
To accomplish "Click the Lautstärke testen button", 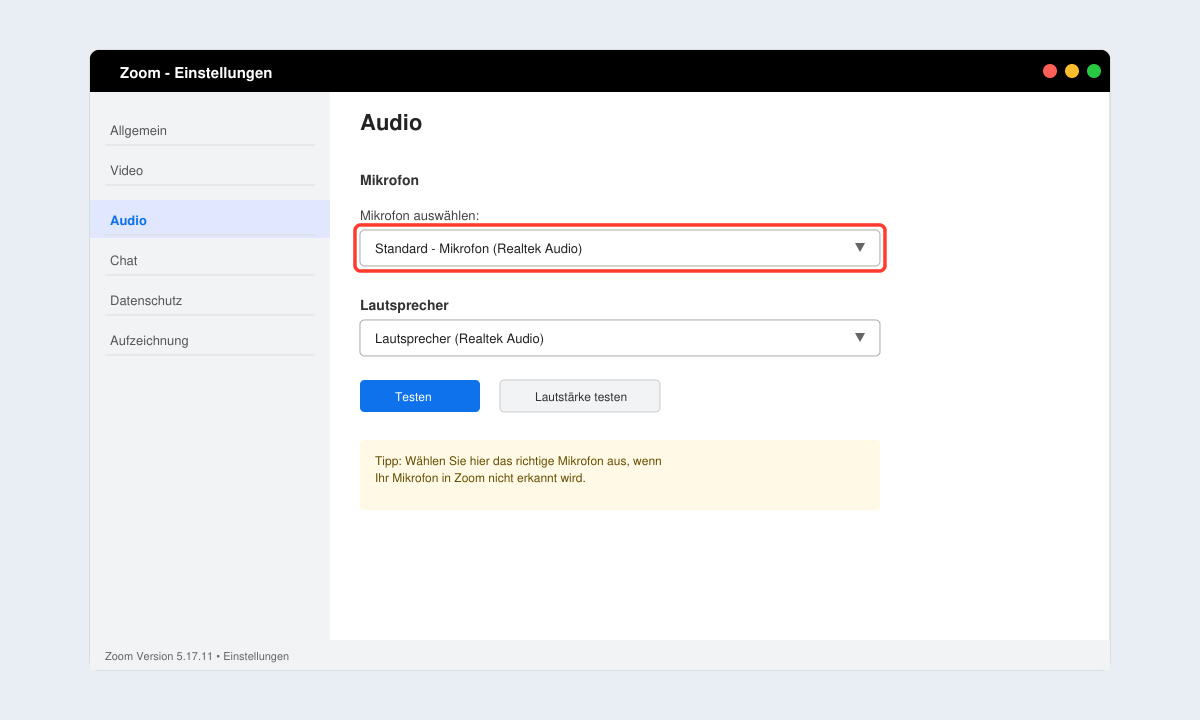I will pyautogui.click(x=580, y=396).
